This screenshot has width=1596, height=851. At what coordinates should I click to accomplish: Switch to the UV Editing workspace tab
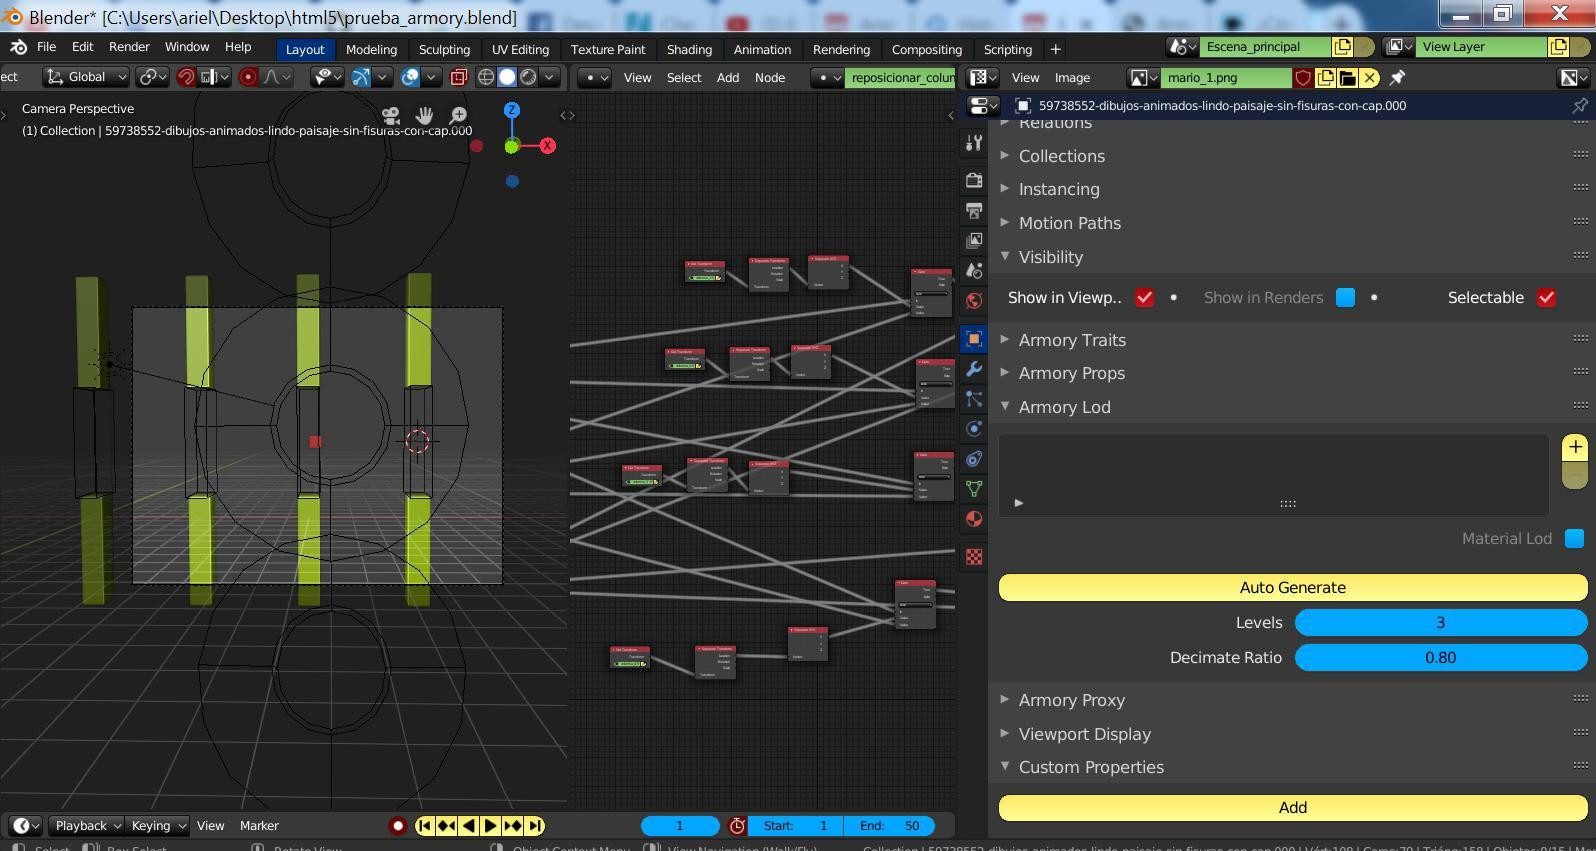[520, 49]
